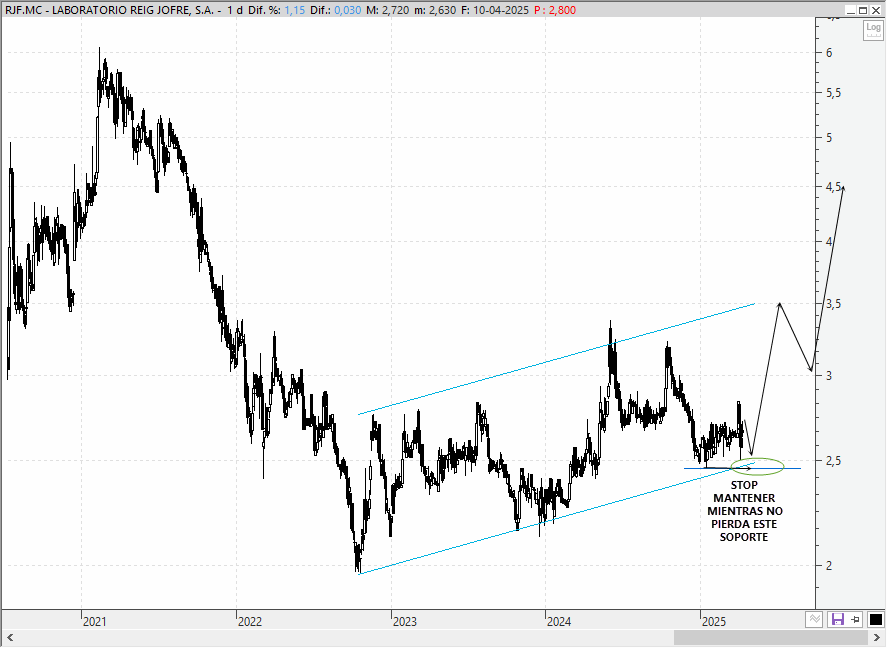
Task: Open the black color swatch
Action: (x=875, y=620)
